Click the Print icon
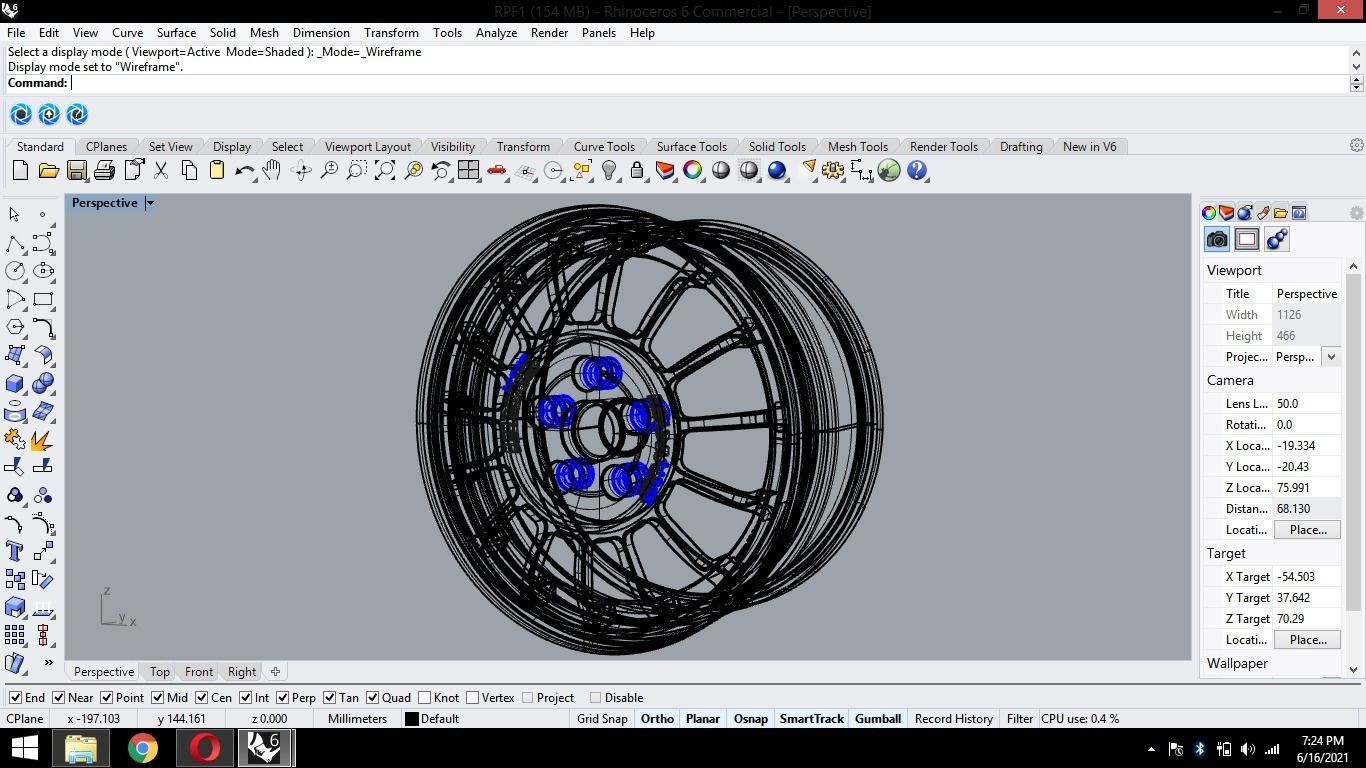Screen dimensions: 1366x768 [104, 171]
